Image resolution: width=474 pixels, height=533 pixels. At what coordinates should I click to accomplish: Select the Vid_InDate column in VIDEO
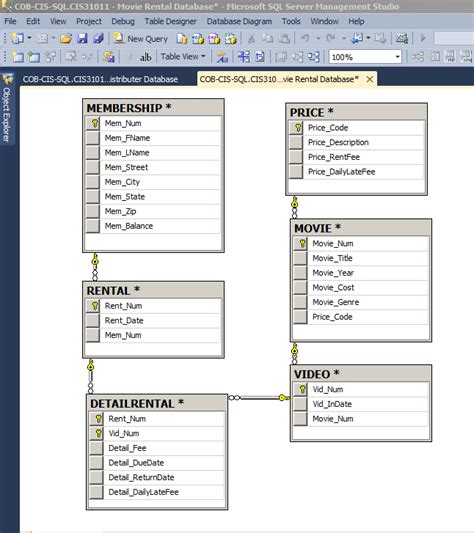pyautogui.click(x=361, y=404)
